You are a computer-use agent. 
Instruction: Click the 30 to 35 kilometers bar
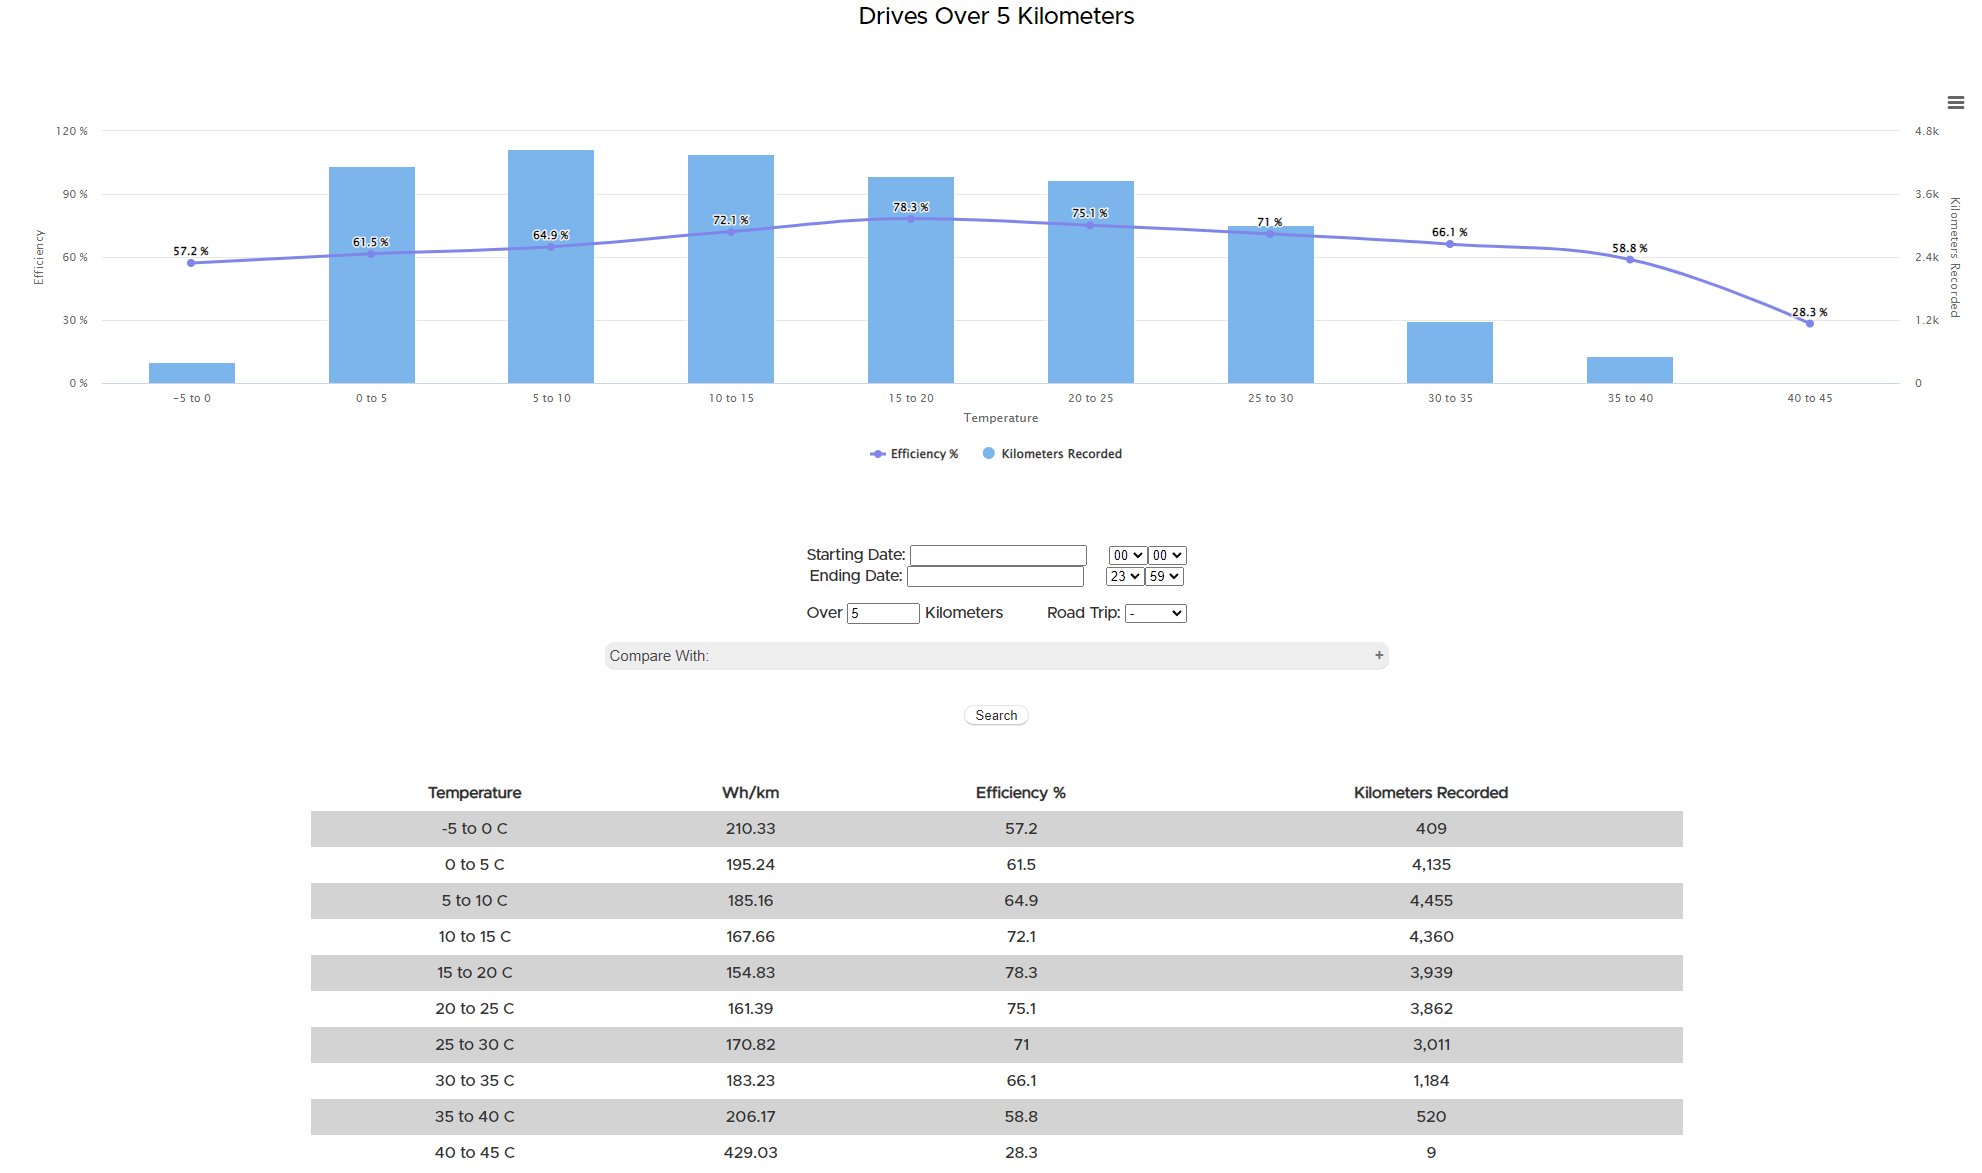click(1449, 352)
